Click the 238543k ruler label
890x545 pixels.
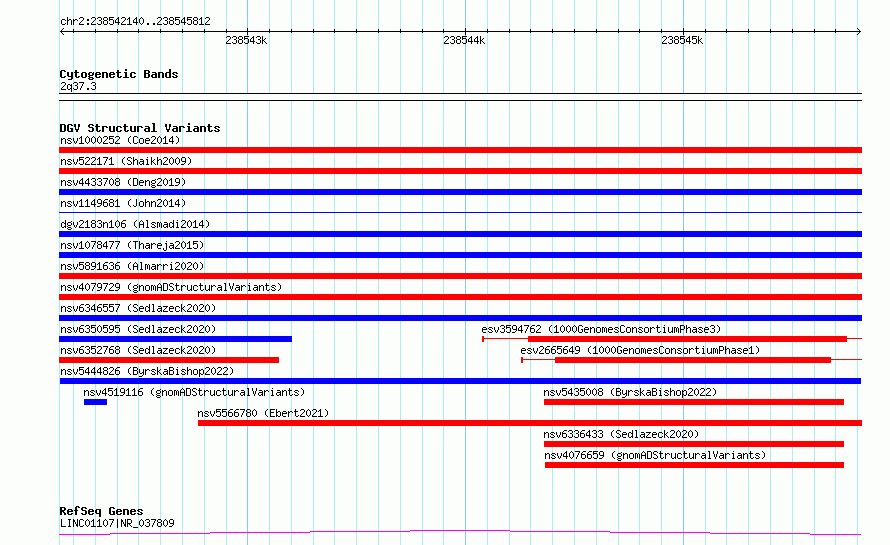[x=246, y=40]
